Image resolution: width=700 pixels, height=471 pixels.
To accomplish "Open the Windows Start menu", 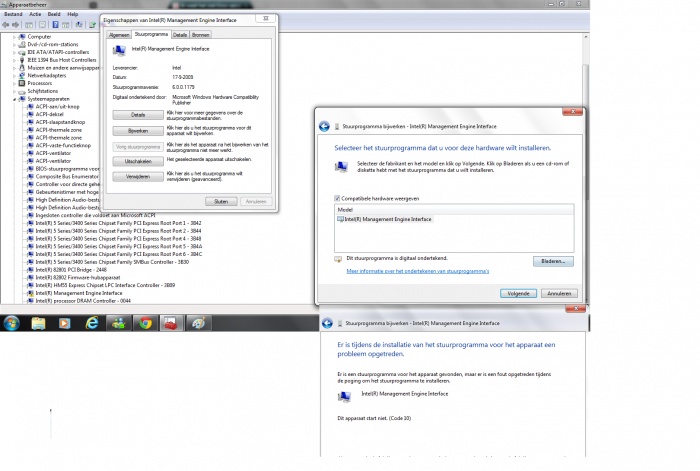I will coord(12,323).
